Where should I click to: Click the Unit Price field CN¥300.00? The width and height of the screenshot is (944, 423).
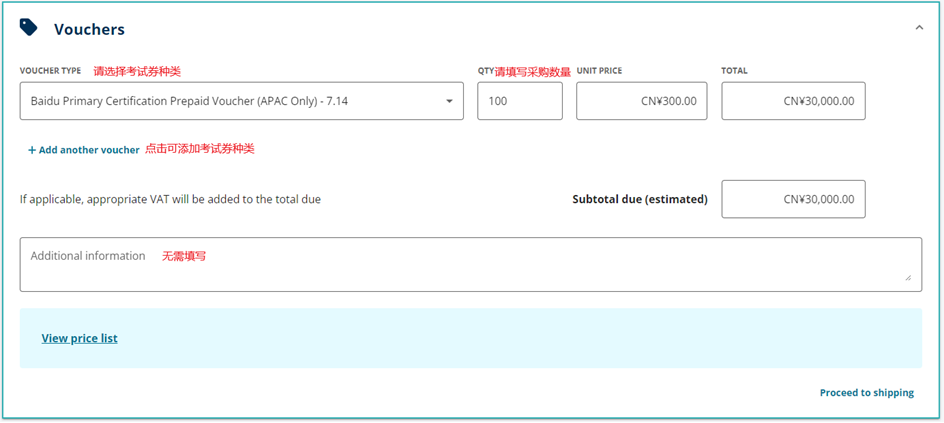point(642,101)
